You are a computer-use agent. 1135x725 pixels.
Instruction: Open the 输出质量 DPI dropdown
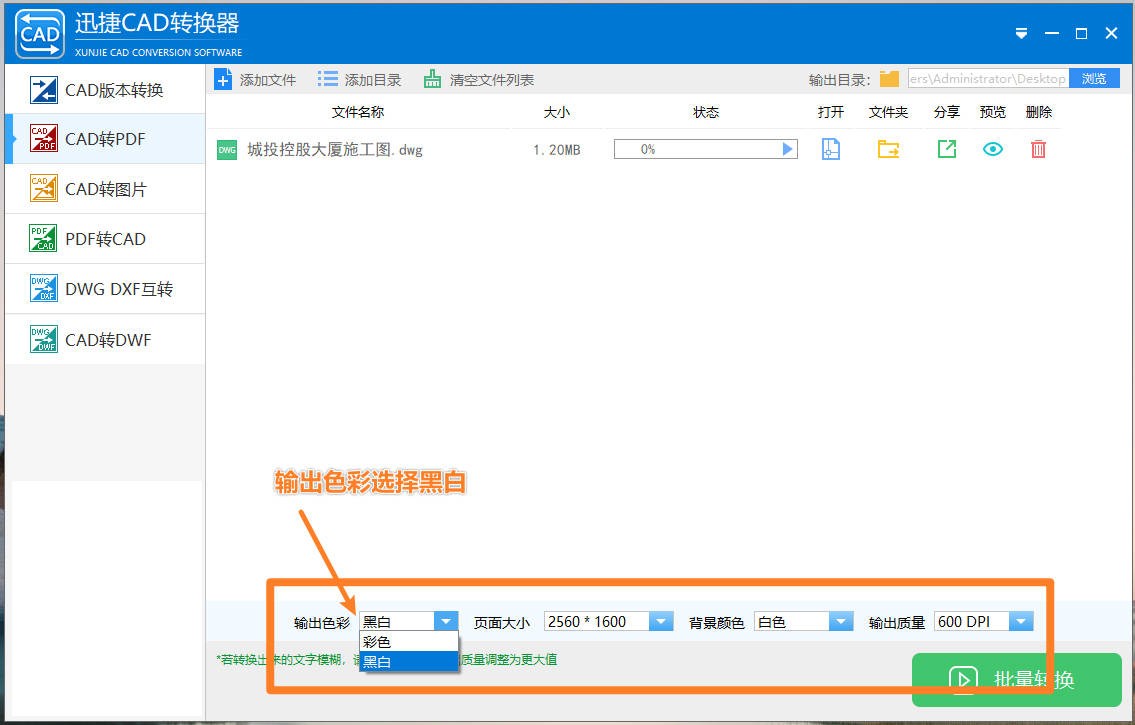[x=1021, y=621]
